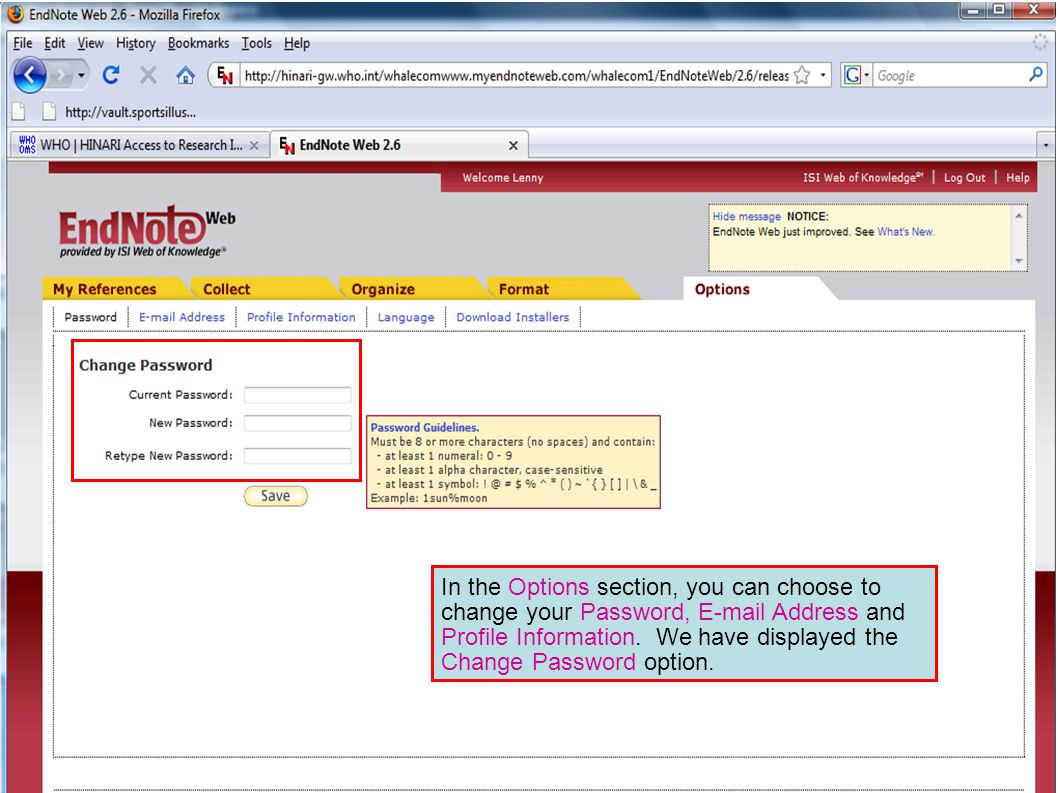The image size is (1058, 793).
Task: Click the 'Change Password' heading
Action: 146,365
